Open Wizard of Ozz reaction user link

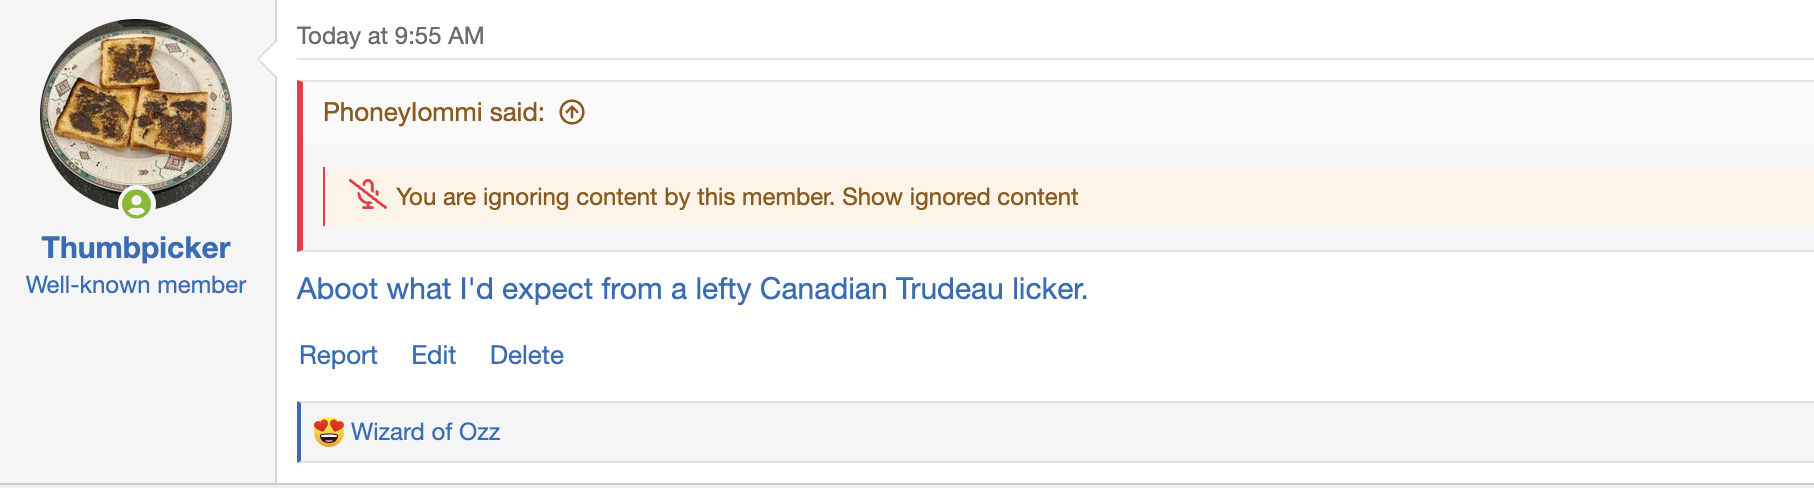coord(425,432)
